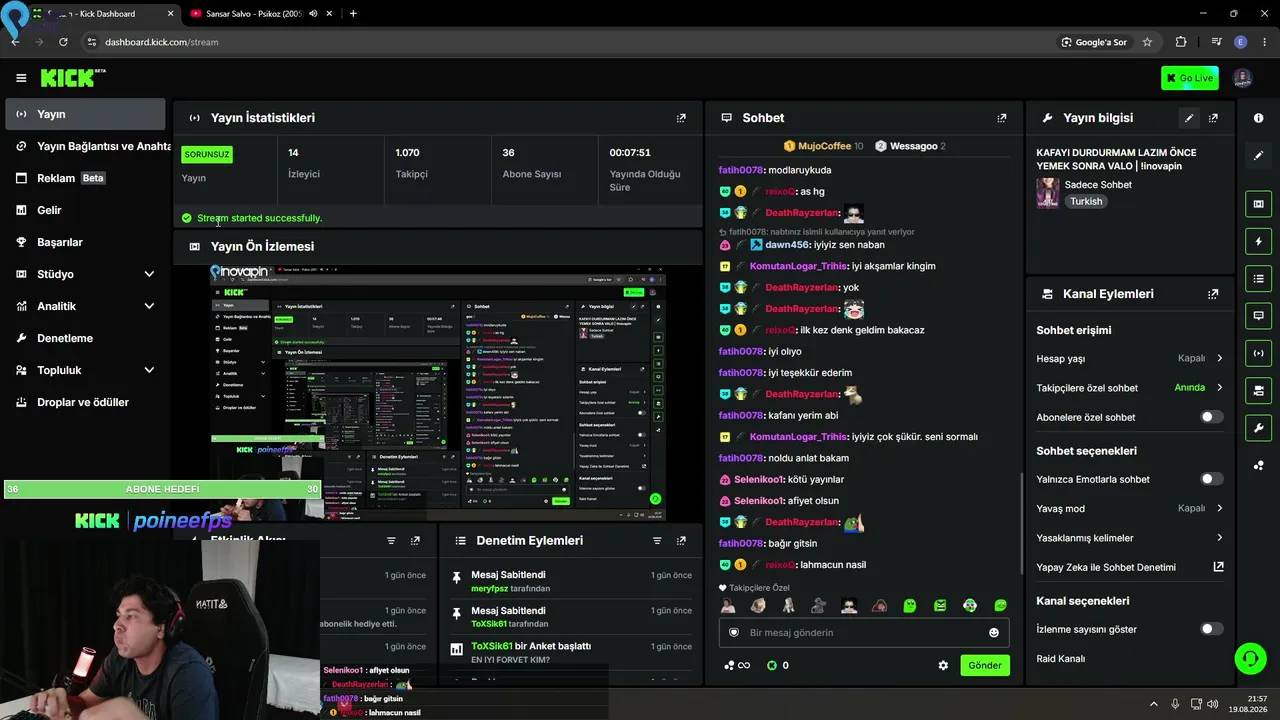This screenshot has height=720, width=1280.
Task: Reload the dashboard page
Action: [63, 42]
